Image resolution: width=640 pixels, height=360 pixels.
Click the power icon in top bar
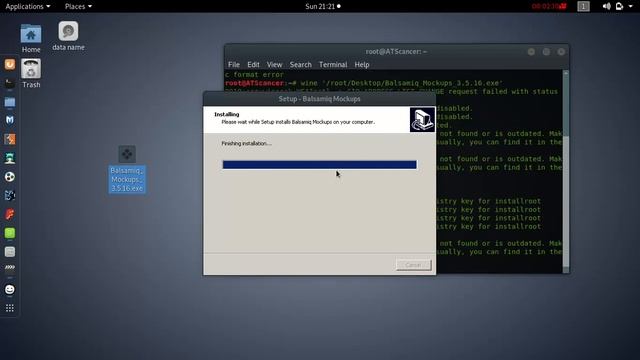[619, 6]
